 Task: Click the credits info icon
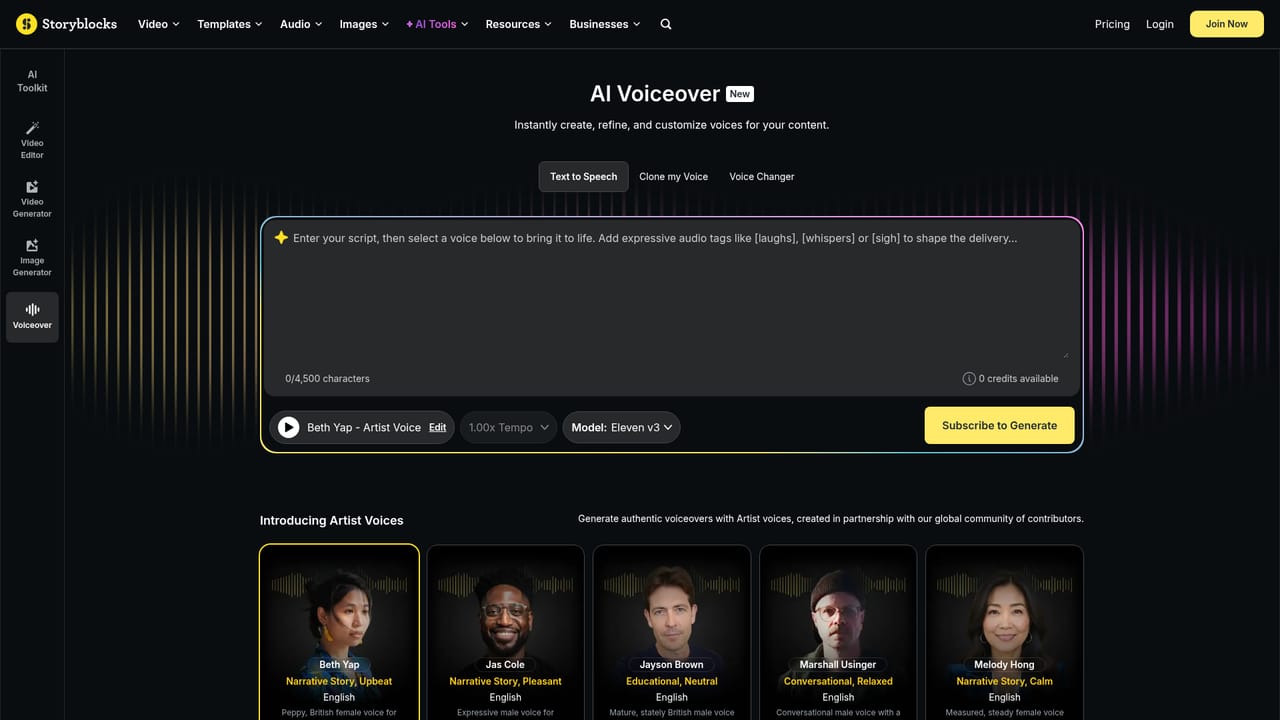(969, 379)
